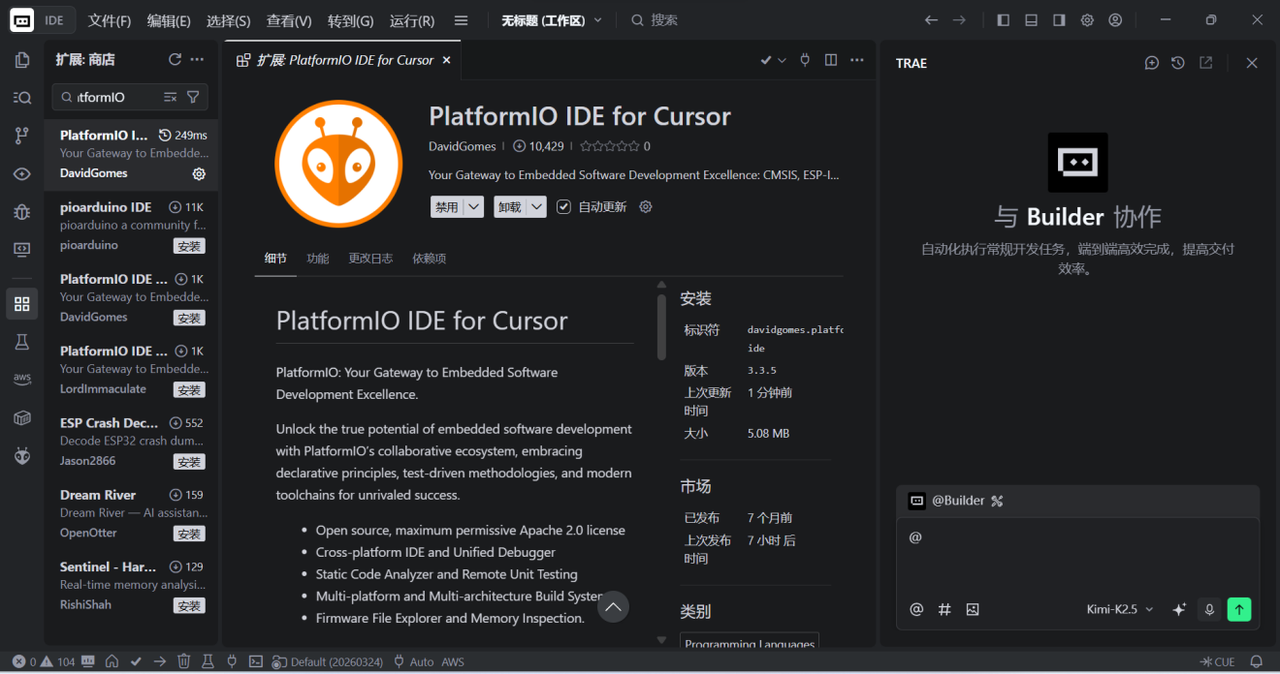Image resolution: width=1280 pixels, height=674 pixels.
Task: Click PlatformIO Home icon in status bar
Action: coord(112,662)
